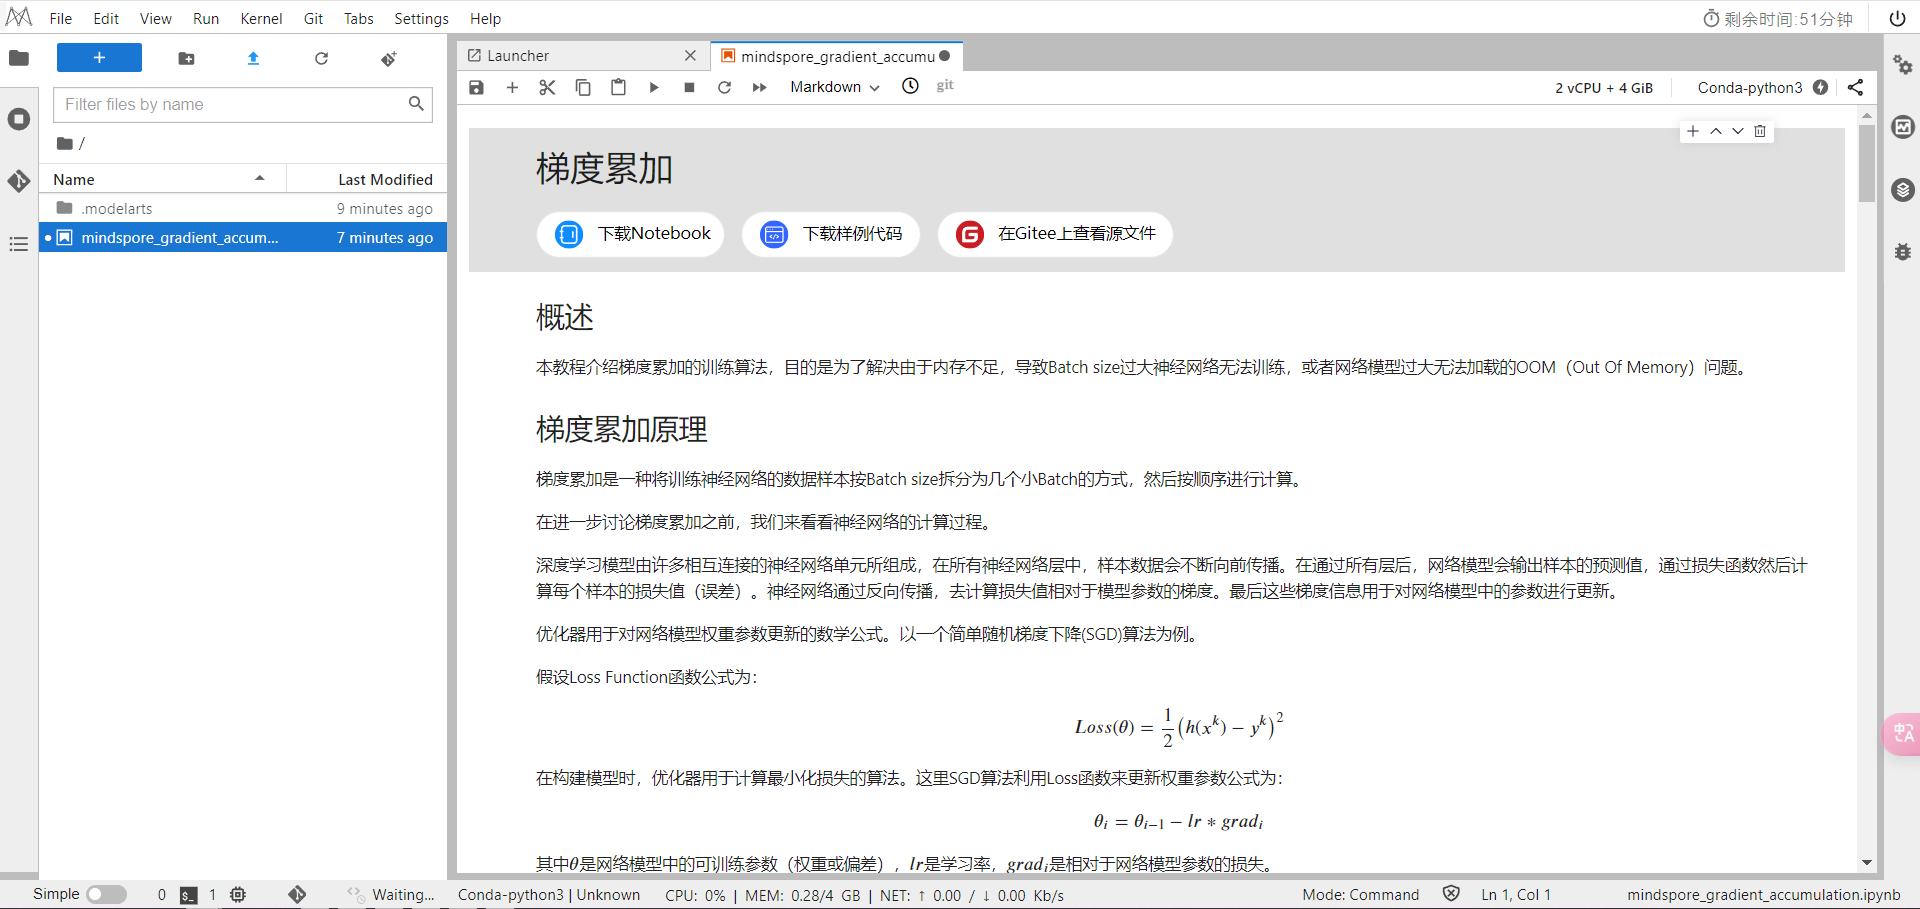Click the kernel status indicator circle
Image resolution: width=1920 pixels, height=909 pixels.
click(x=1821, y=87)
